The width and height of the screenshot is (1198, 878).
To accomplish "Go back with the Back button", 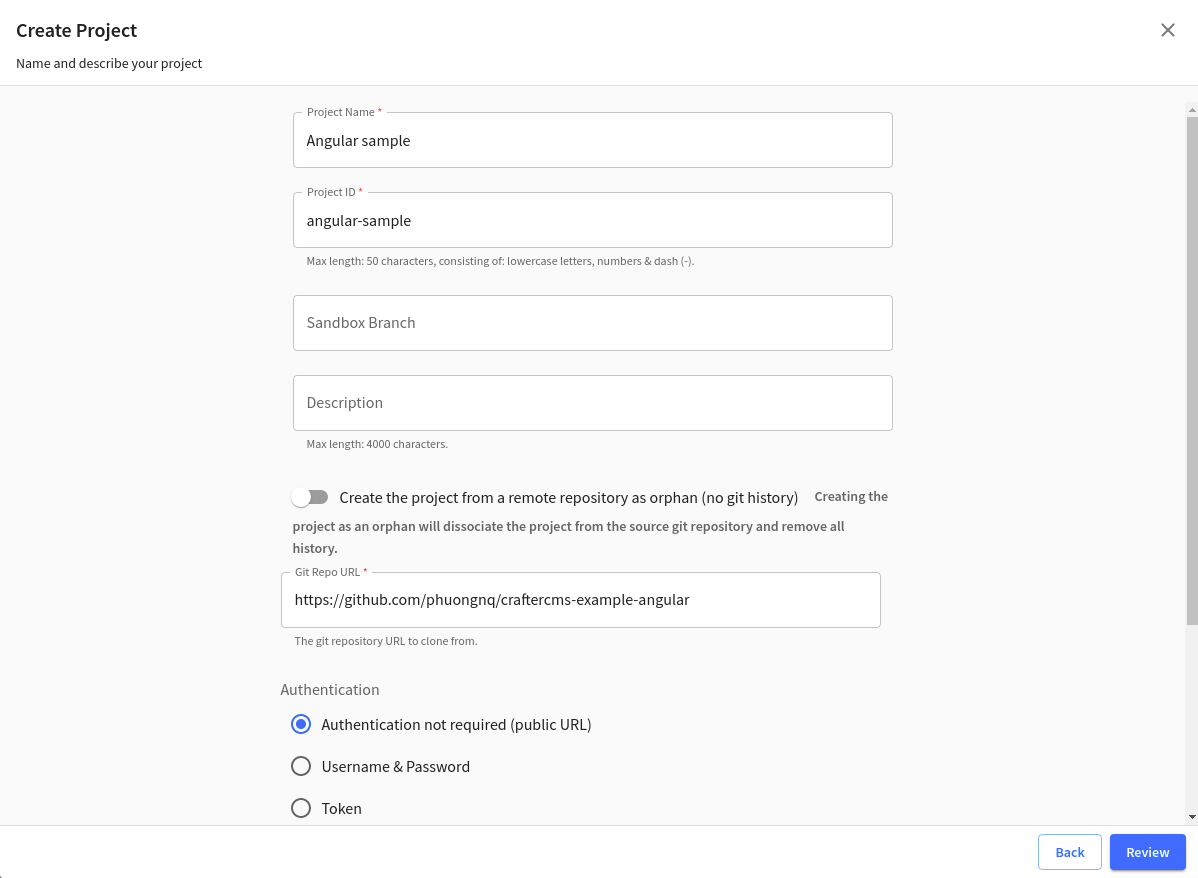I will tap(1069, 852).
